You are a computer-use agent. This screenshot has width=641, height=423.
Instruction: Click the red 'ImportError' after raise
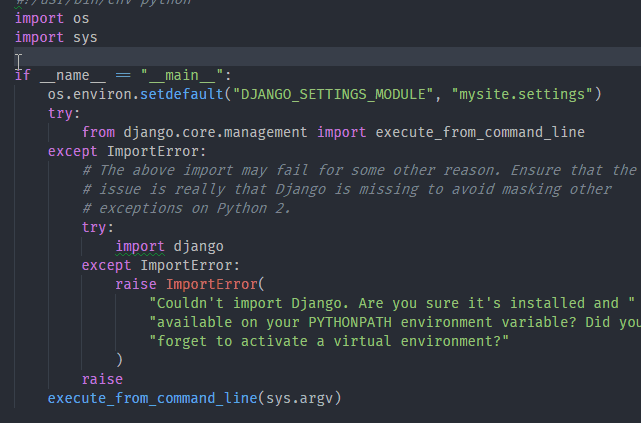coord(211,284)
